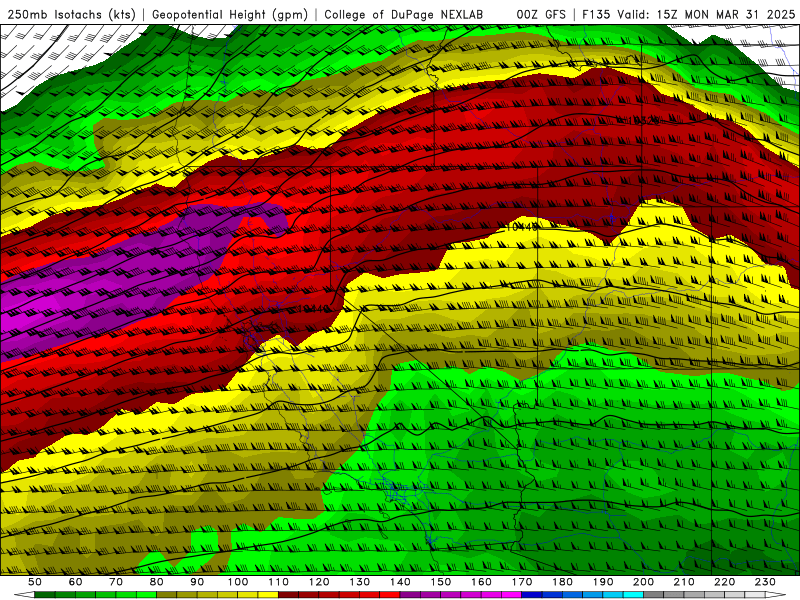The width and height of the screenshot is (800, 600).
Task: Click the "College of DuPage NEXLAB" text
Action: pyautogui.click(x=403, y=14)
